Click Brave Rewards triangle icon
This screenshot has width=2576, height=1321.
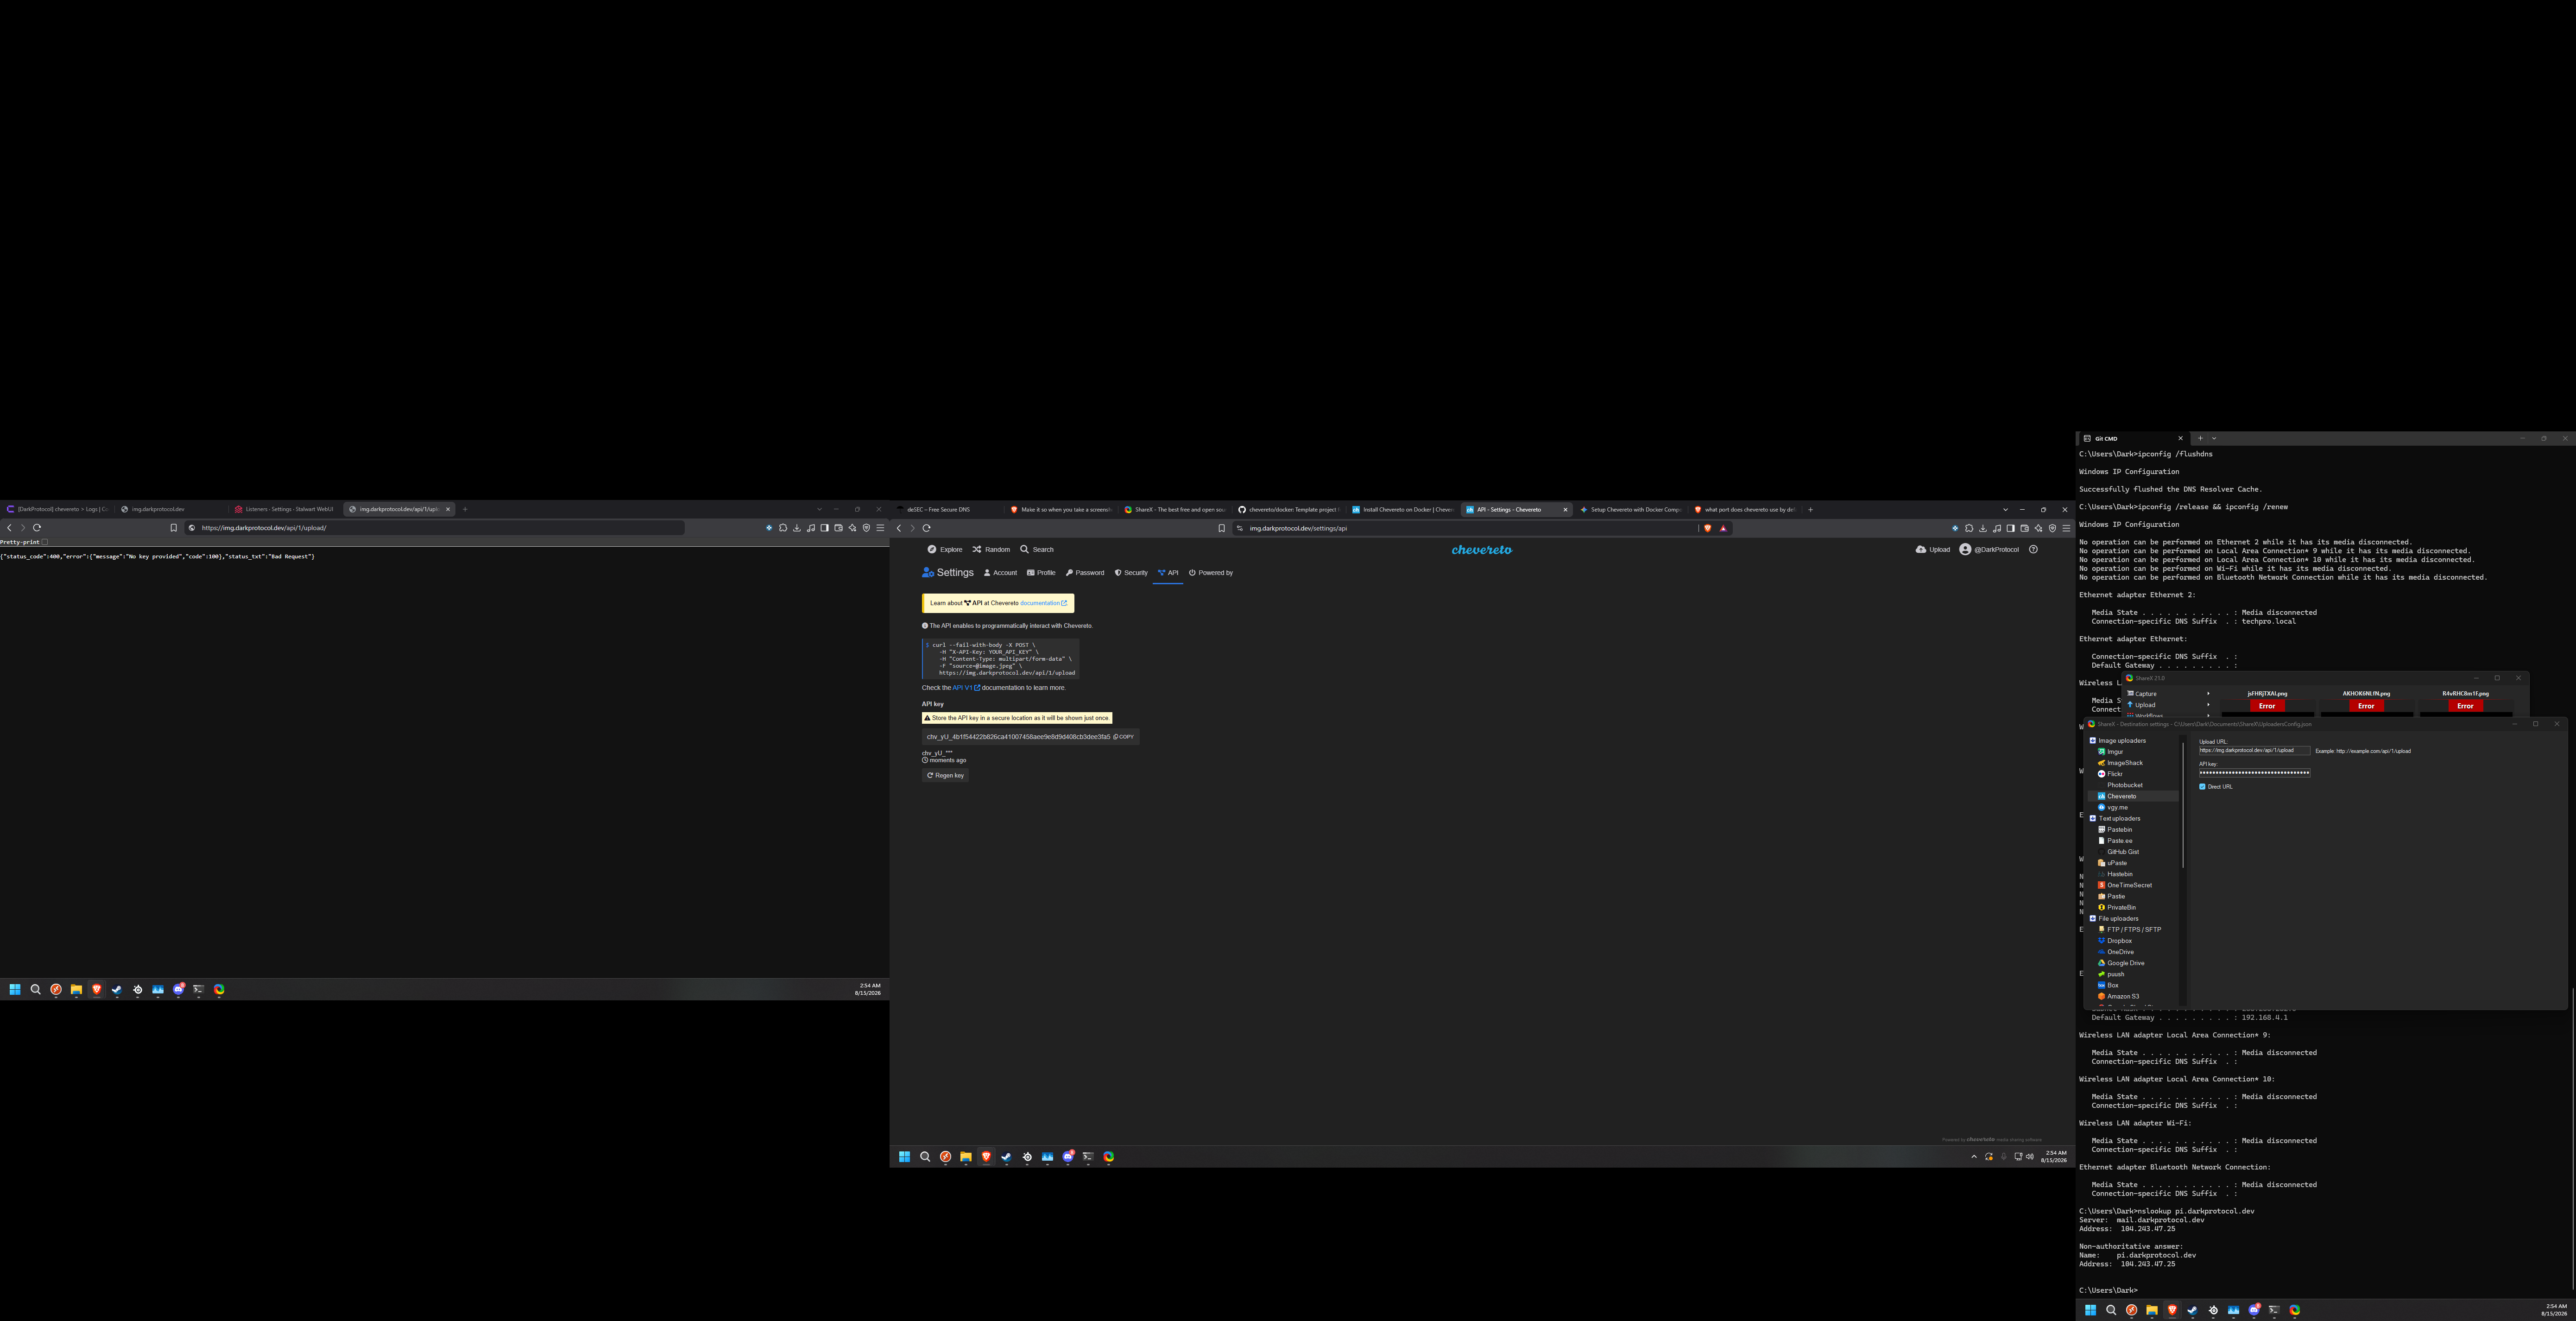(1723, 528)
